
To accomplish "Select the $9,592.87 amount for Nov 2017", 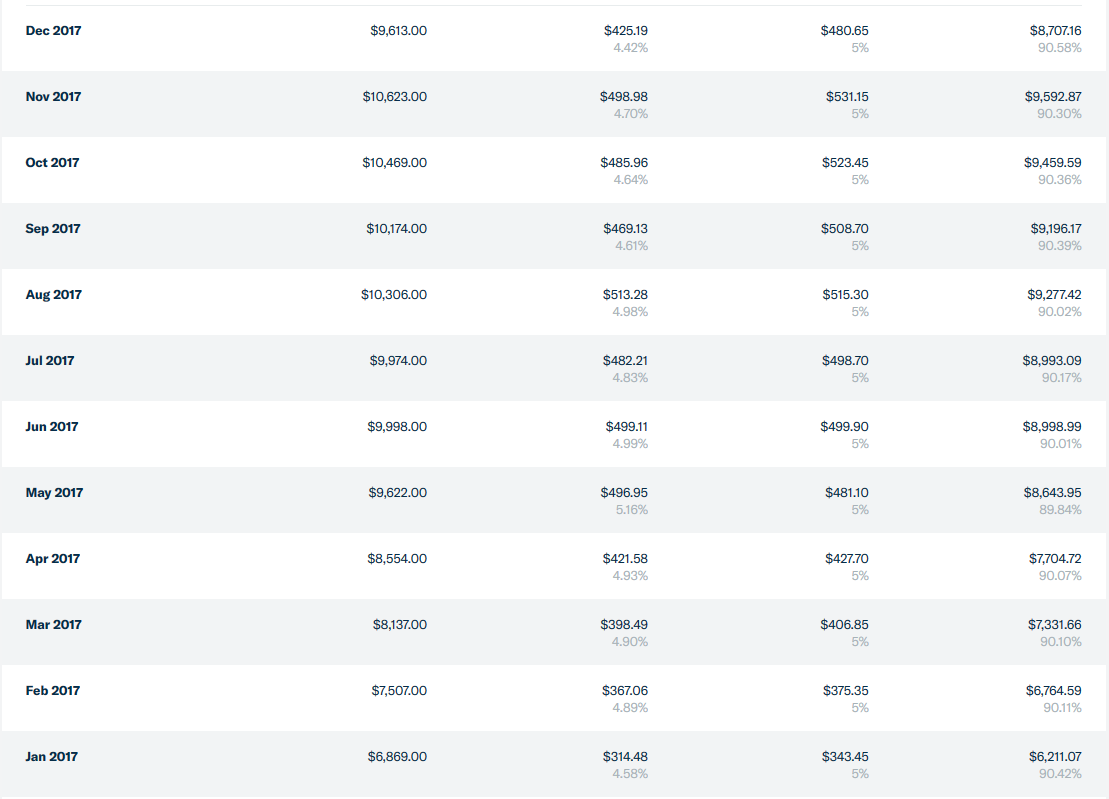I will pyautogui.click(x=1053, y=96).
